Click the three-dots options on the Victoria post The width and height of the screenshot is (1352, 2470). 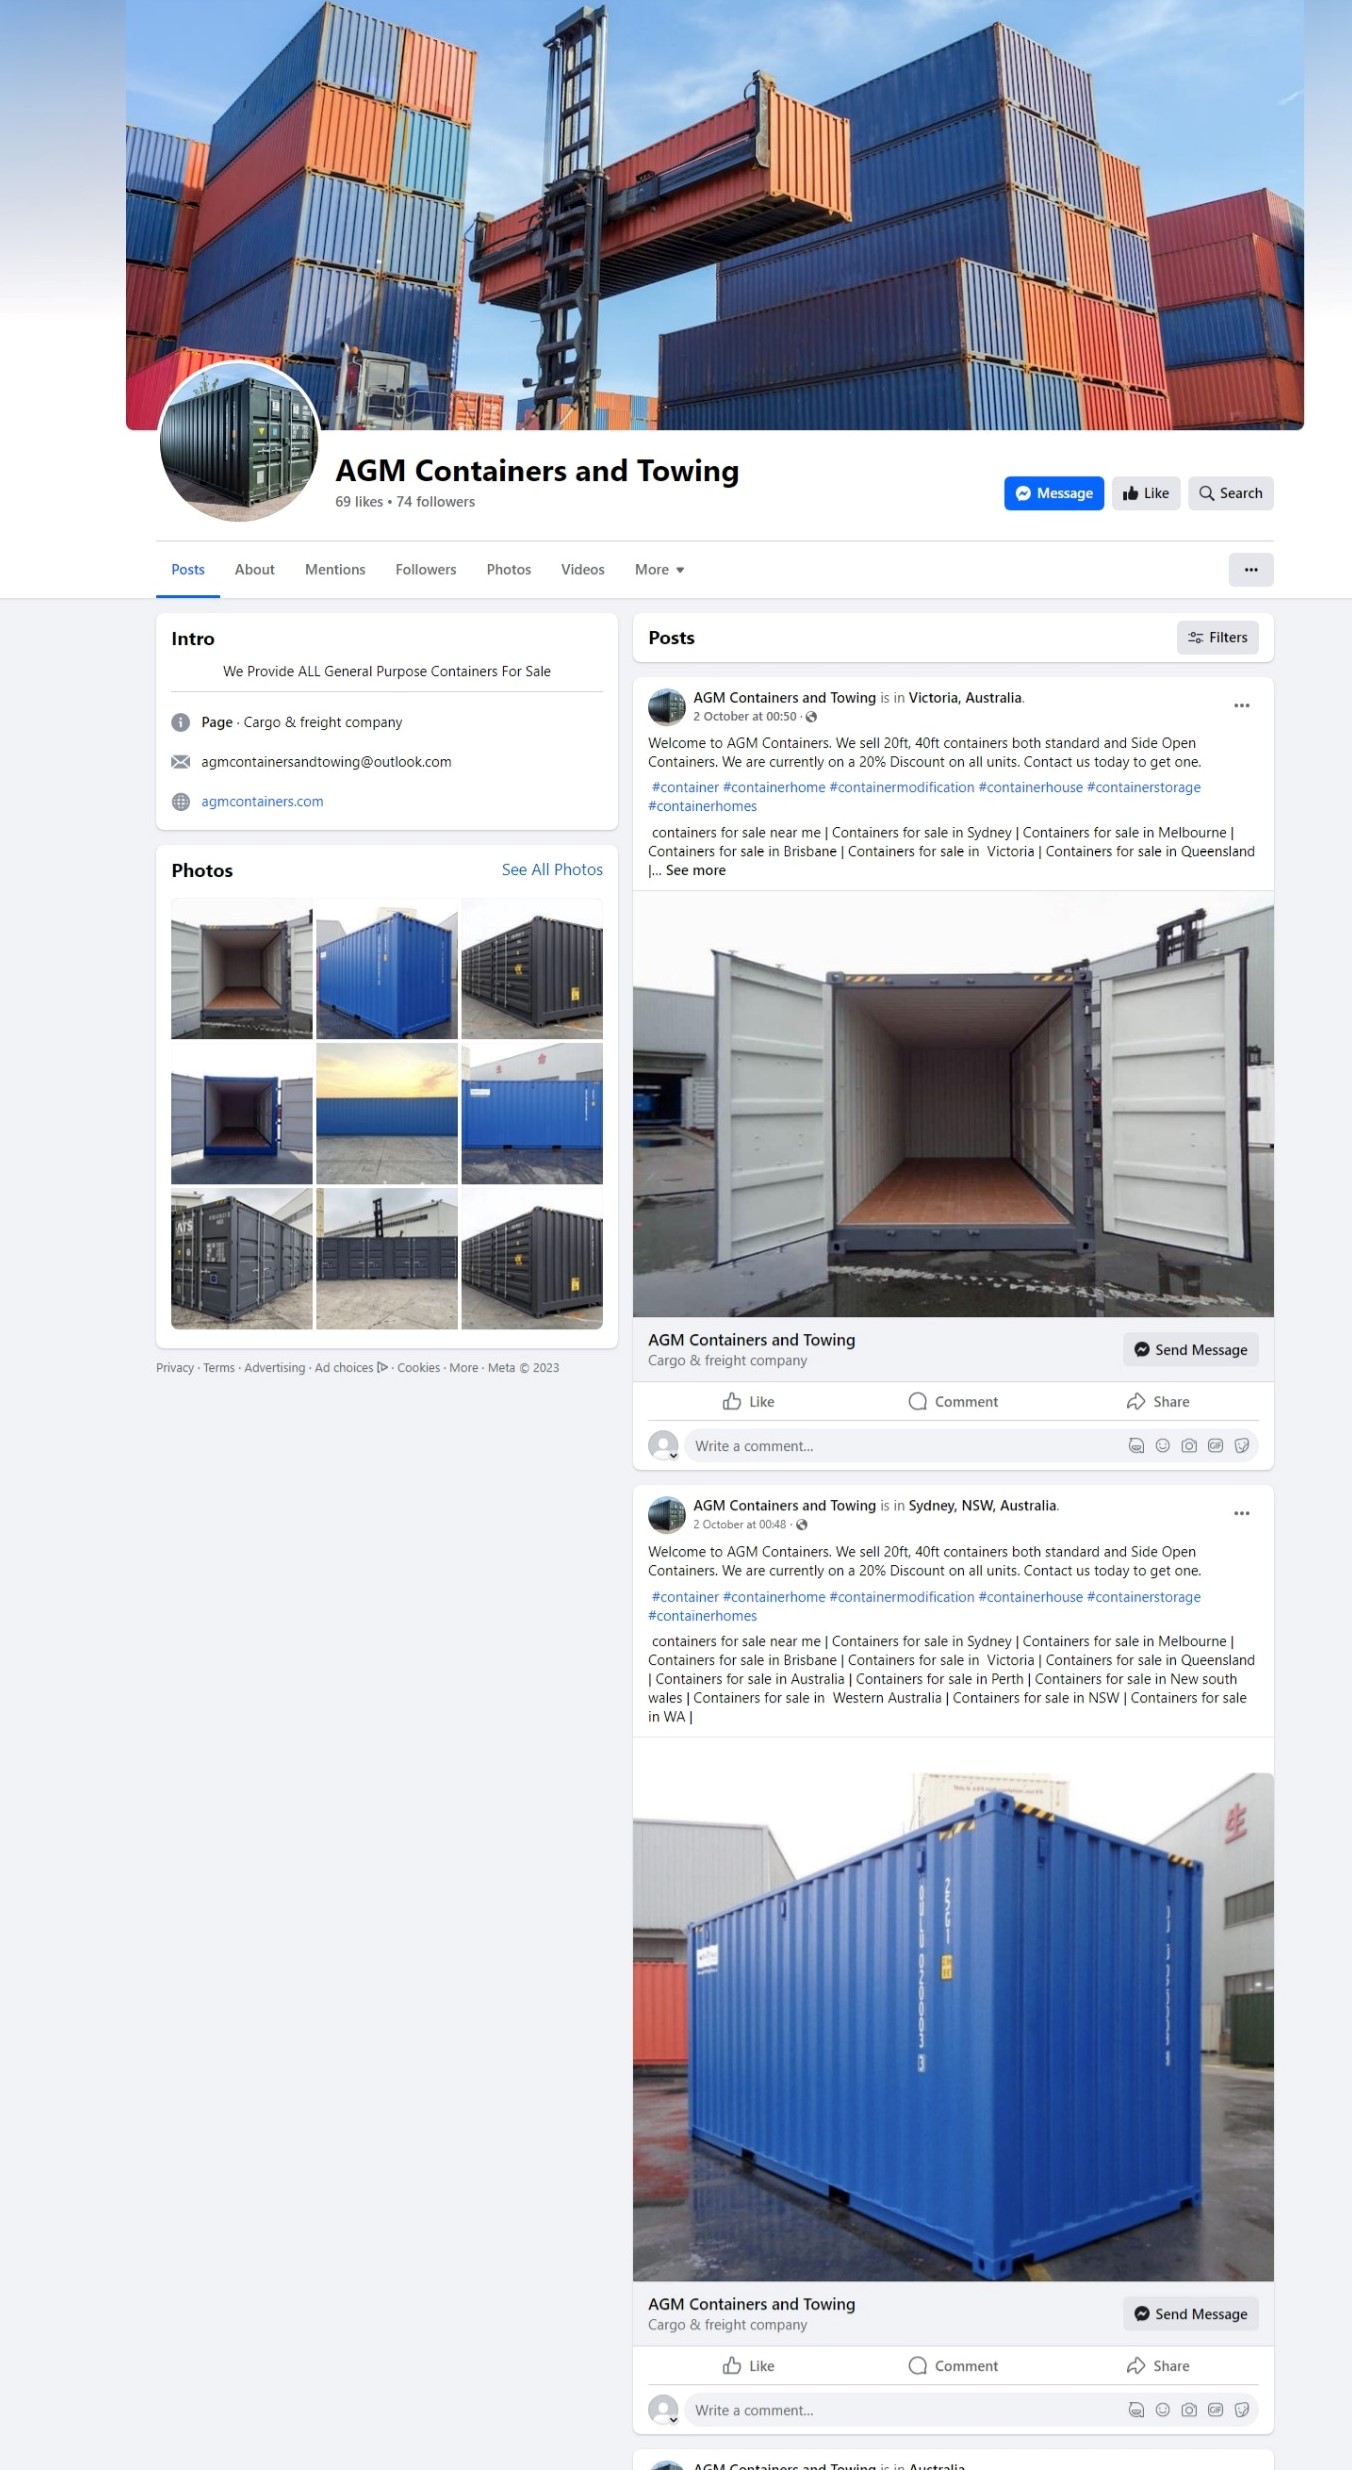(1241, 706)
